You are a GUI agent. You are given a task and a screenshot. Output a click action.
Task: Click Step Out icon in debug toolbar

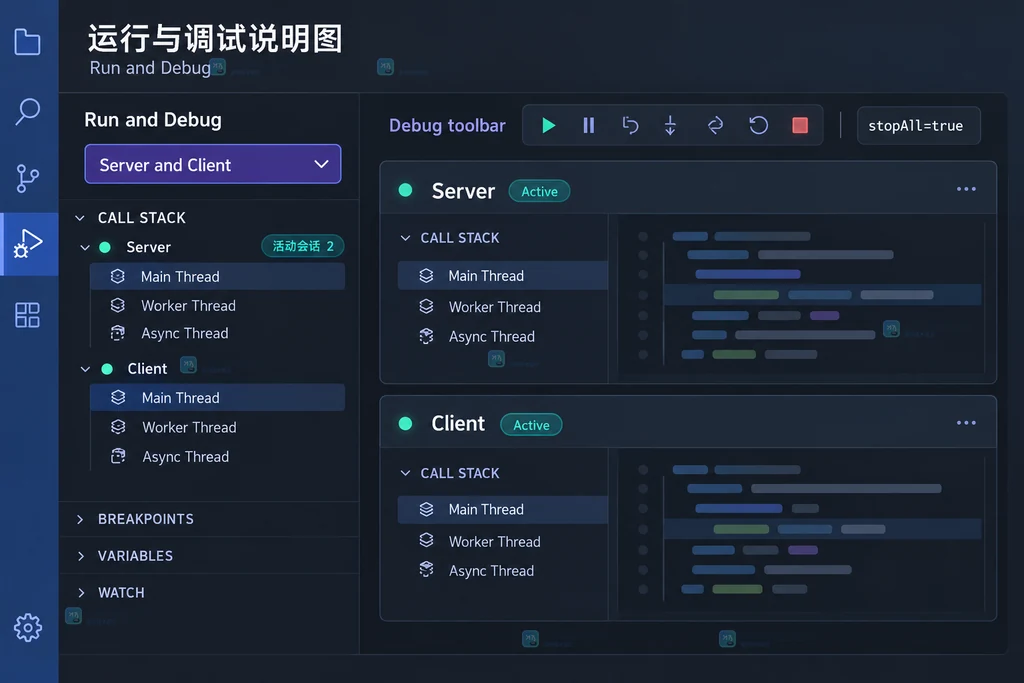[715, 125]
